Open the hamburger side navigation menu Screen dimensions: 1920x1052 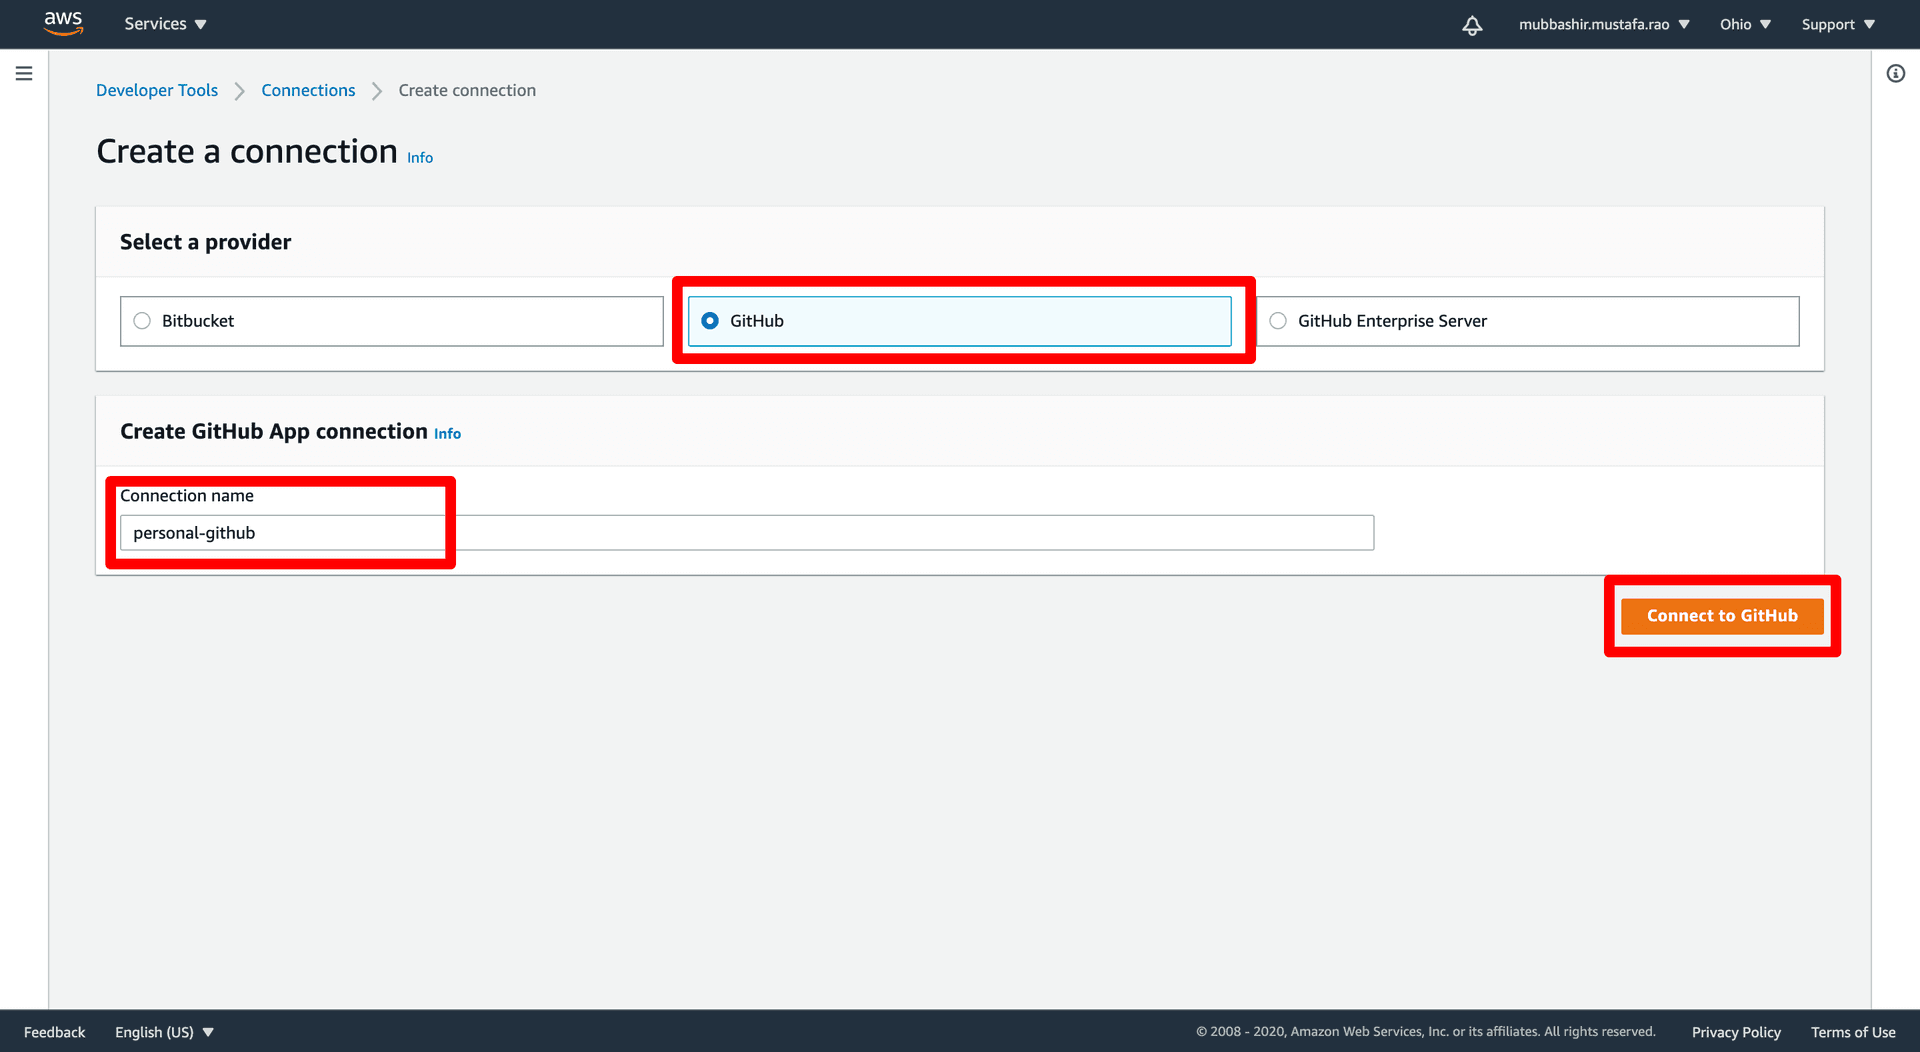(x=24, y=73)
